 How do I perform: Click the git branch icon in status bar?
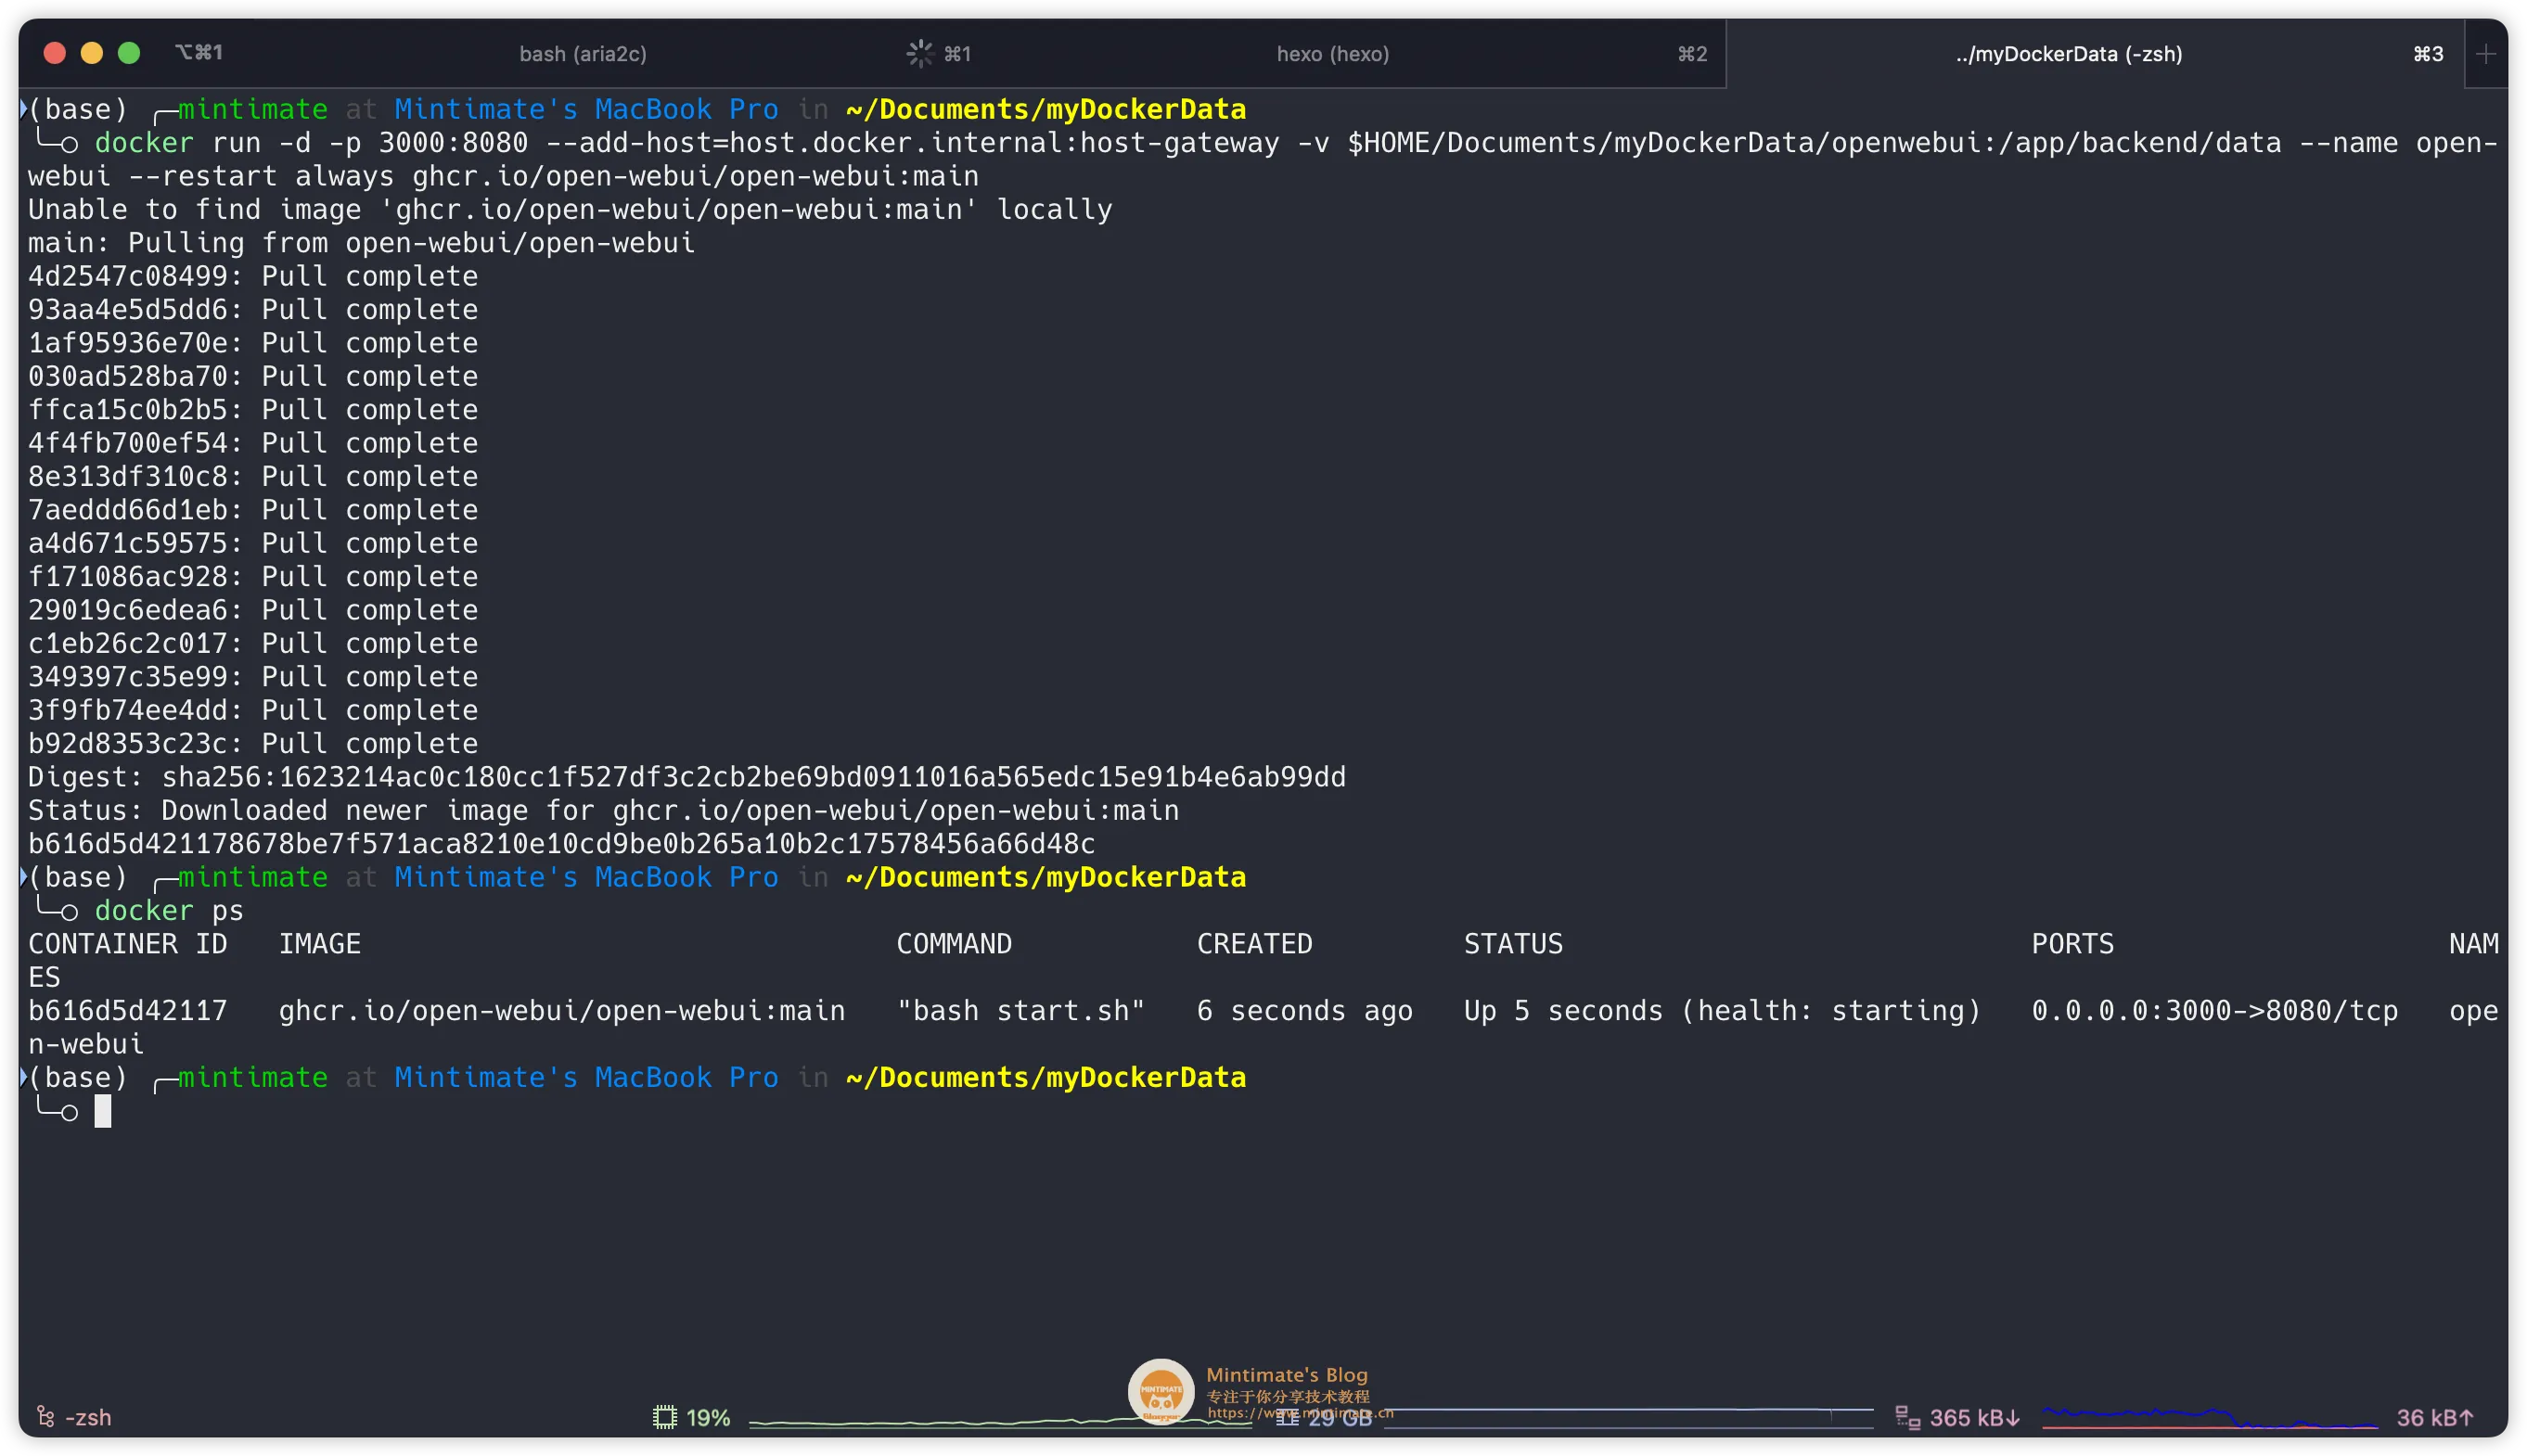pos(45,1416)
